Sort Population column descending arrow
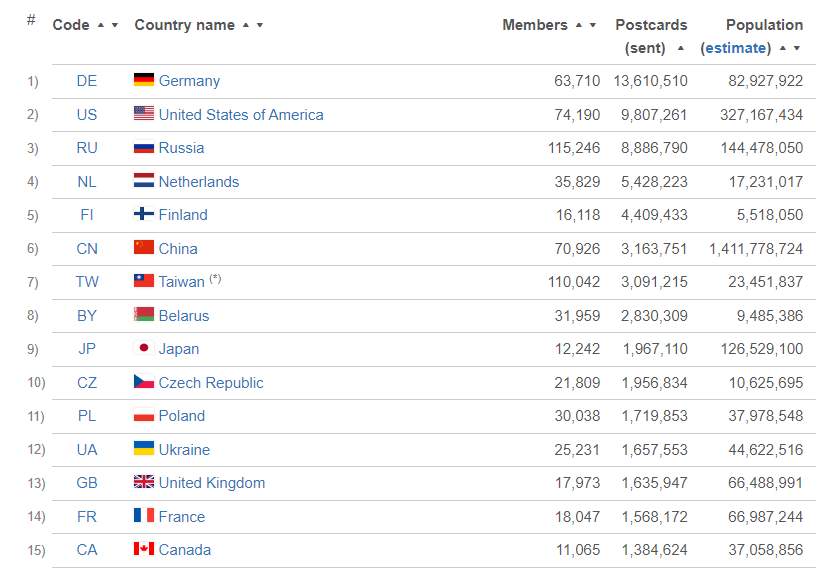The image size is (833, 568). 797,48
